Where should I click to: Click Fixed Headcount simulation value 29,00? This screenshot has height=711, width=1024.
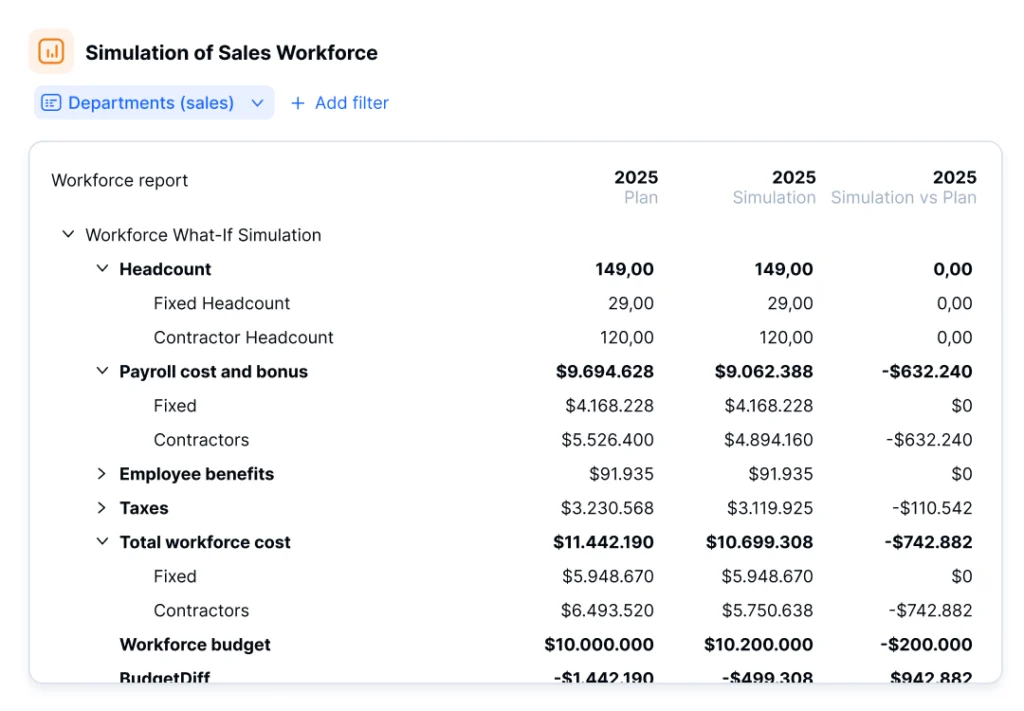tap(790, 303)
